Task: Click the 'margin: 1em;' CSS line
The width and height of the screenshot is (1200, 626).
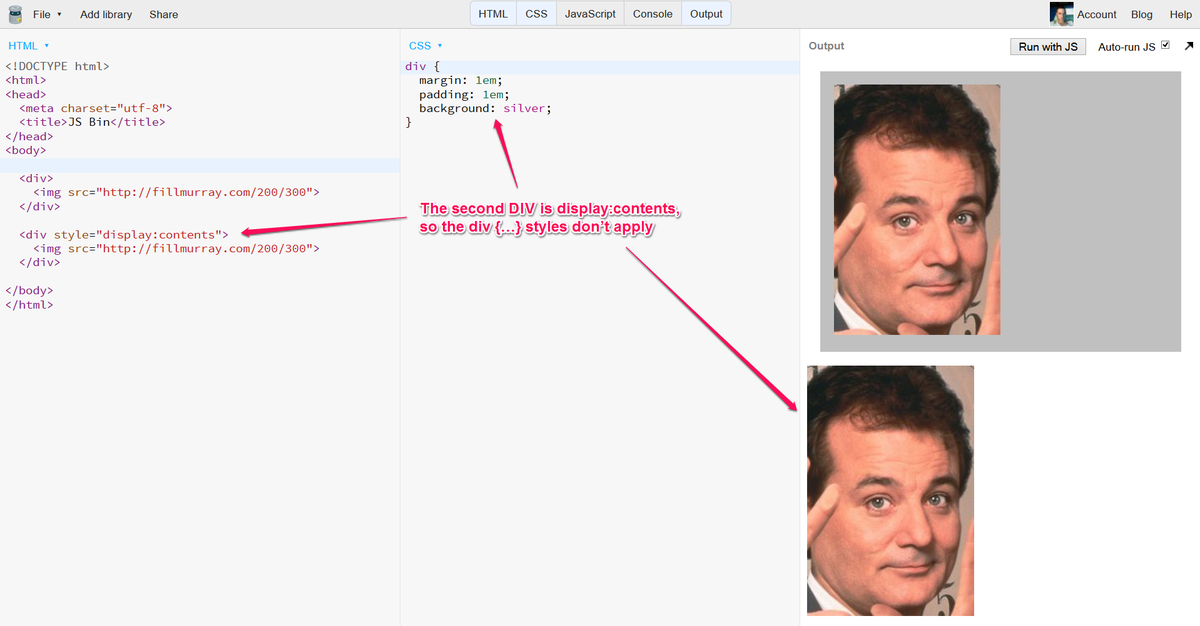Action: 460,80
